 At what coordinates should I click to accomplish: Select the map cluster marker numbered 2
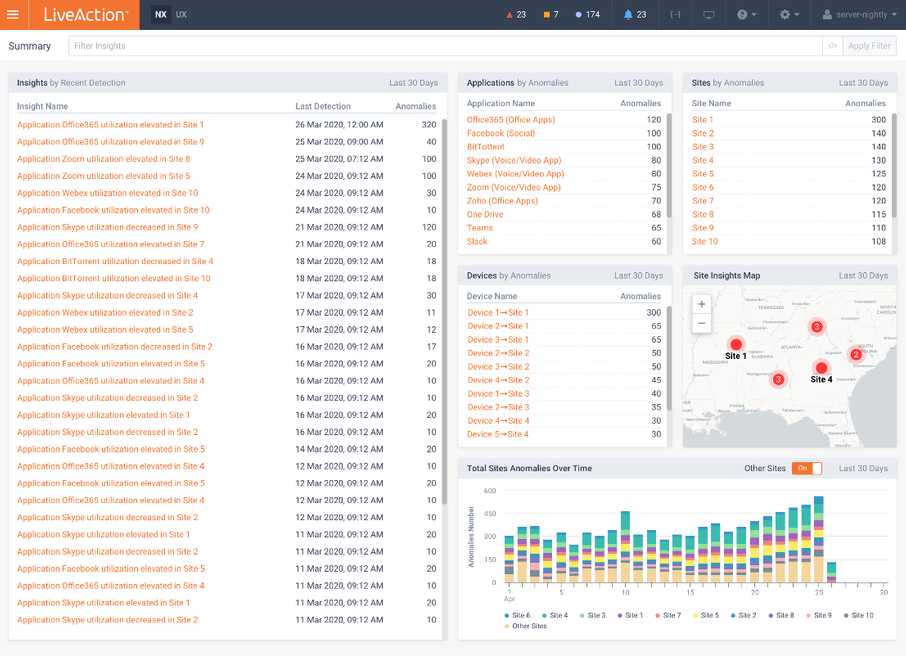click(856, 354)
